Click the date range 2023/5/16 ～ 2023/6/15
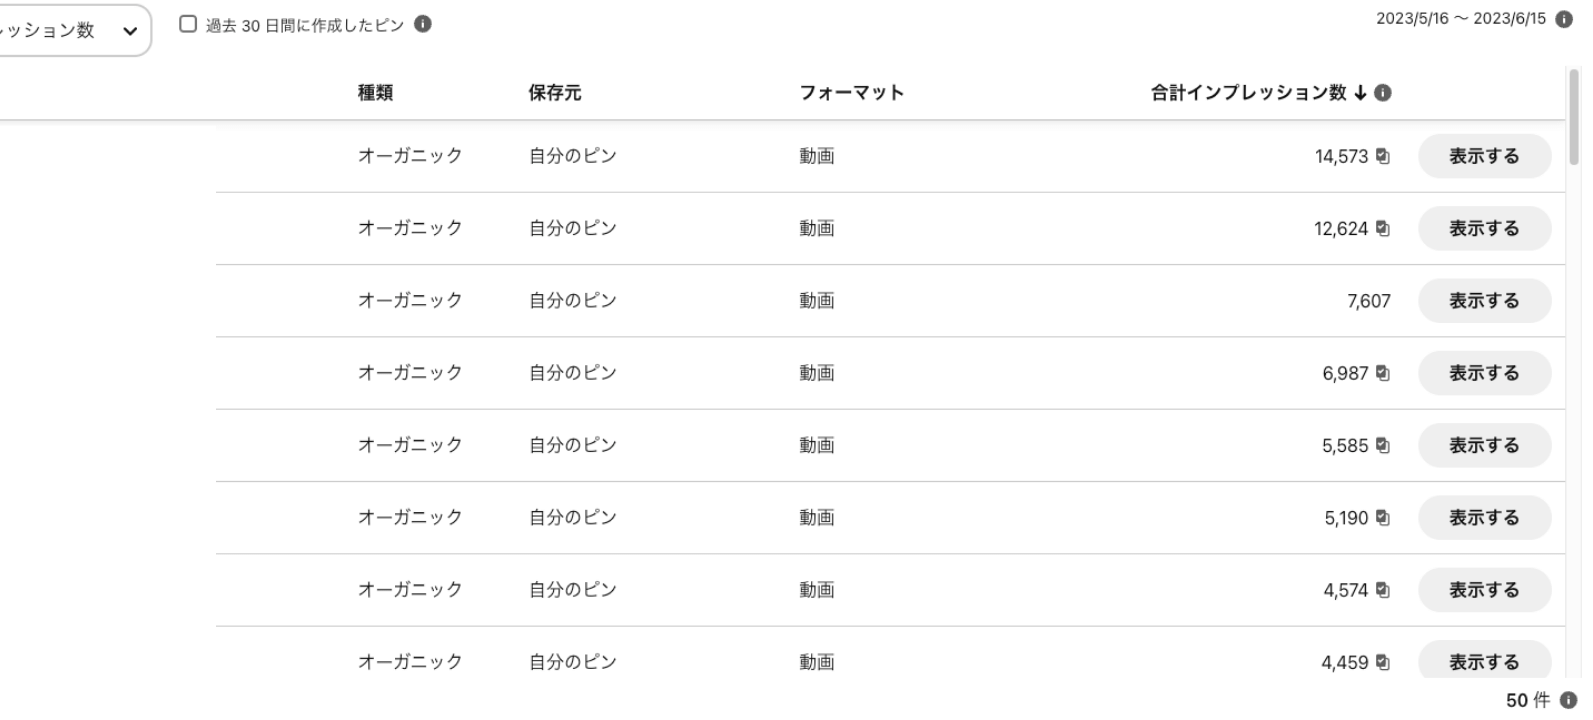Screen dimensions: 1593x720 (x=1460, y=20)
